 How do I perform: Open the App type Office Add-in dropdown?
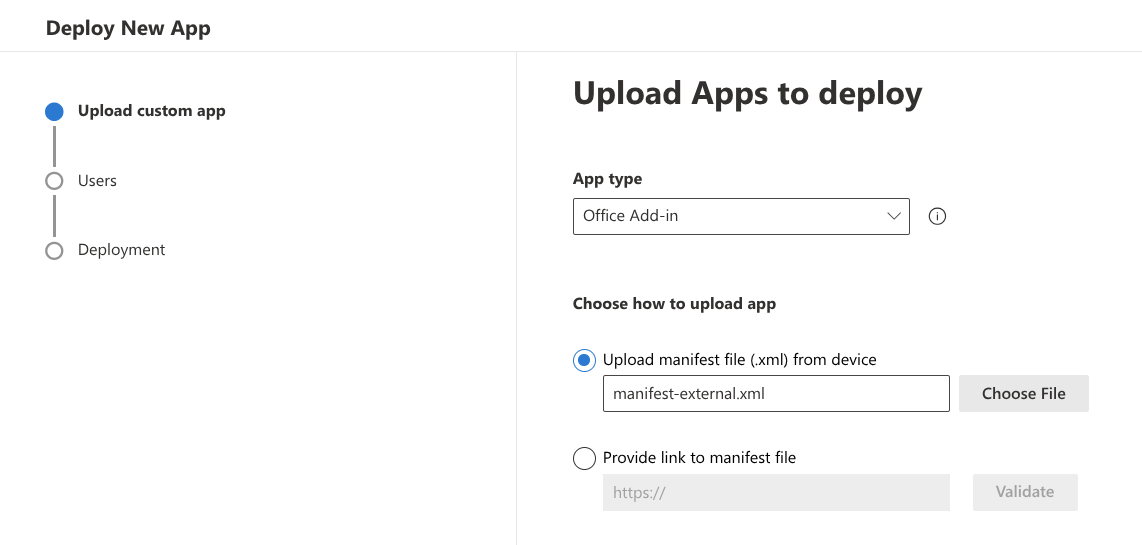click(x=740, y=216)
